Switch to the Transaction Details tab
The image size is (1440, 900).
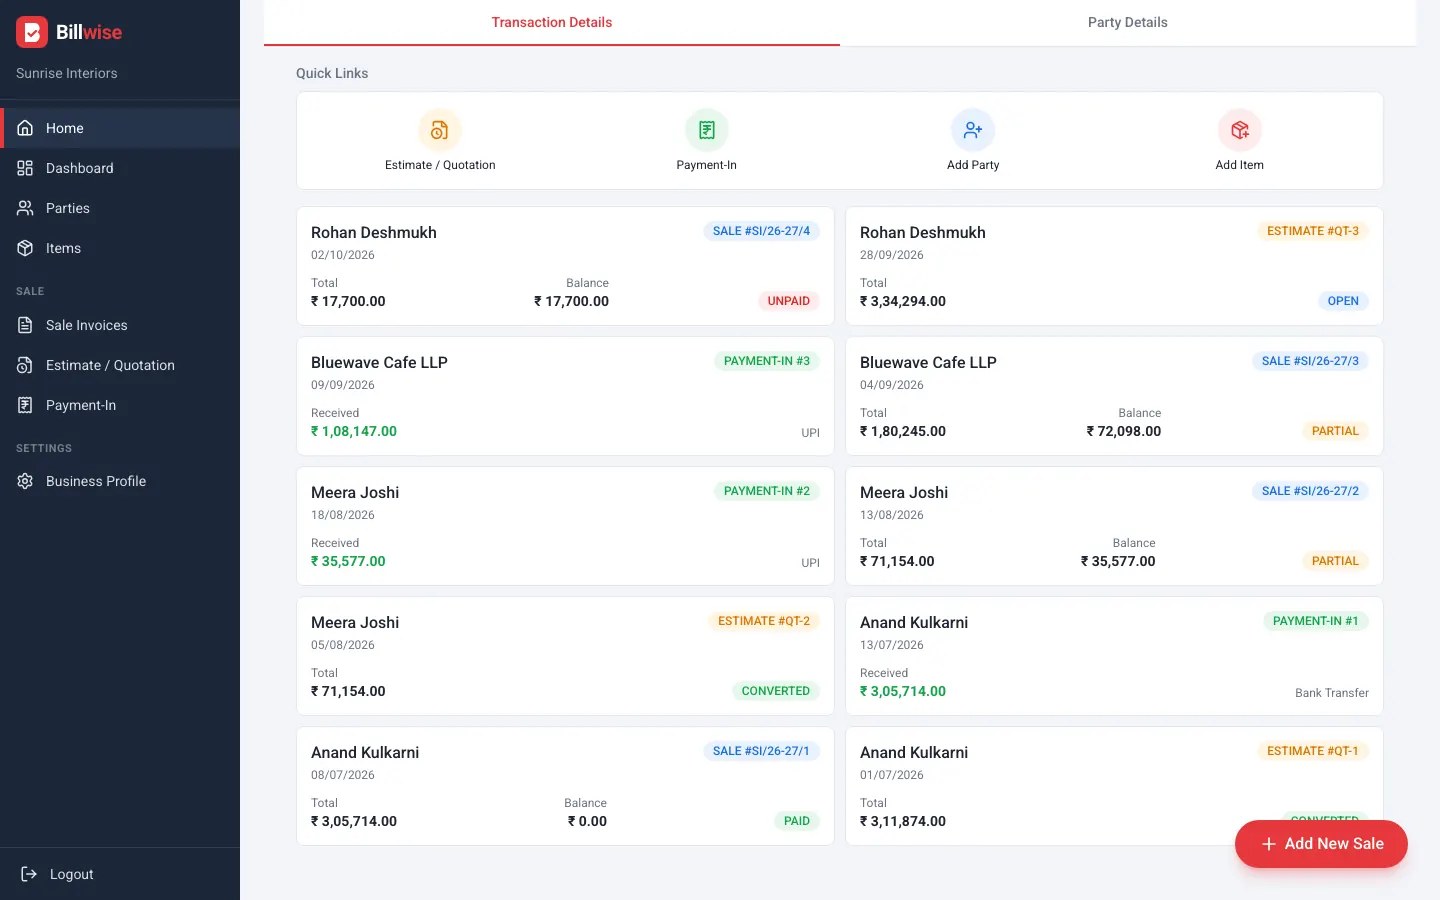pos(552,23)
